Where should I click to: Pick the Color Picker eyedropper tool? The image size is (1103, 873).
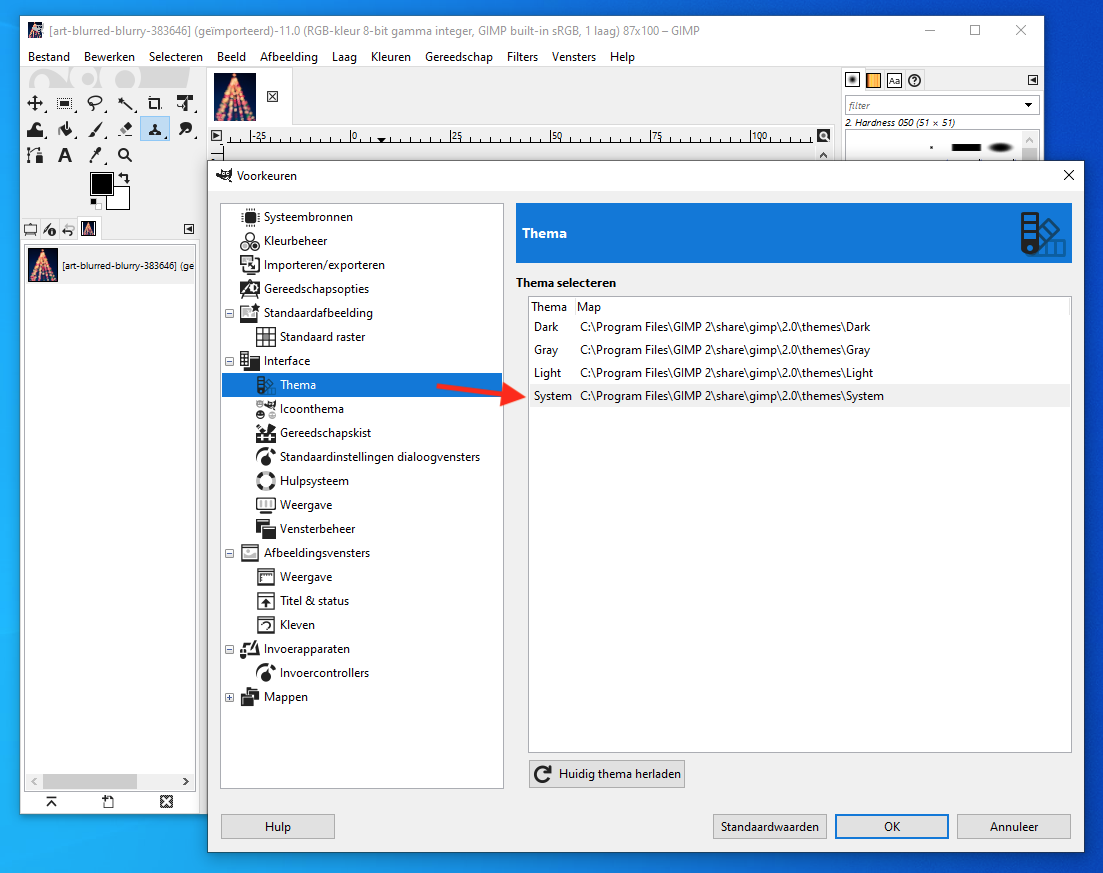[95, 155]
